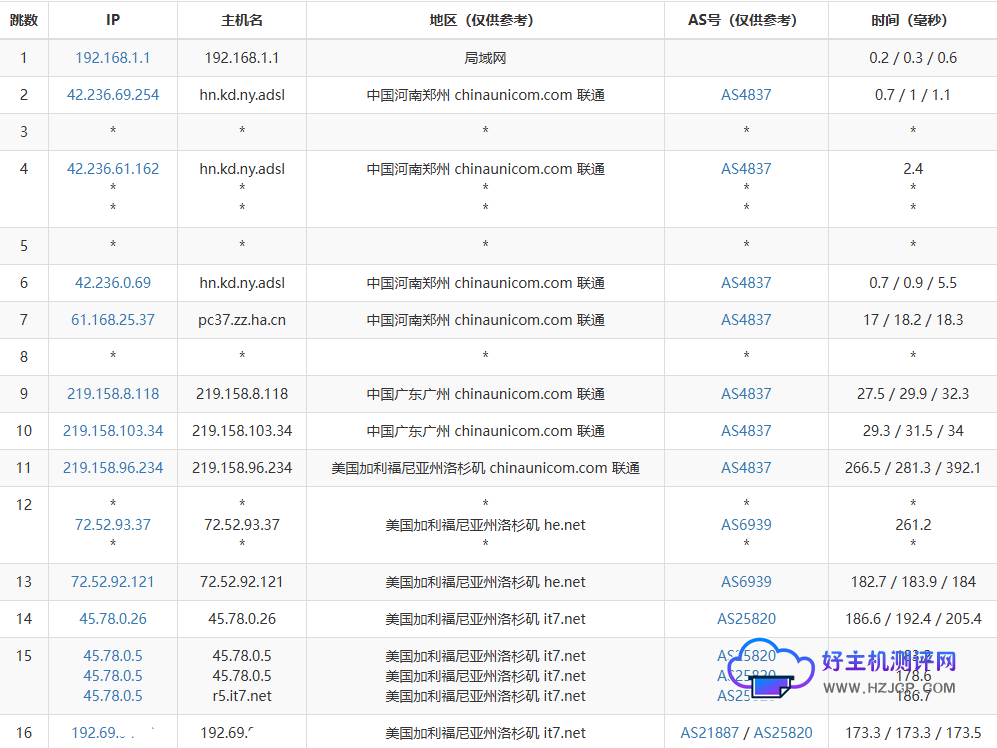Click AS6939 link on hop 13

point(745,581)
